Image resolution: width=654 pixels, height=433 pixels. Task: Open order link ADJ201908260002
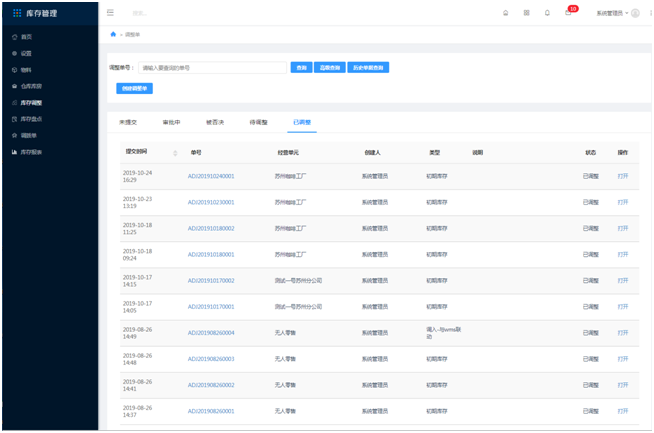click(211, 385)
